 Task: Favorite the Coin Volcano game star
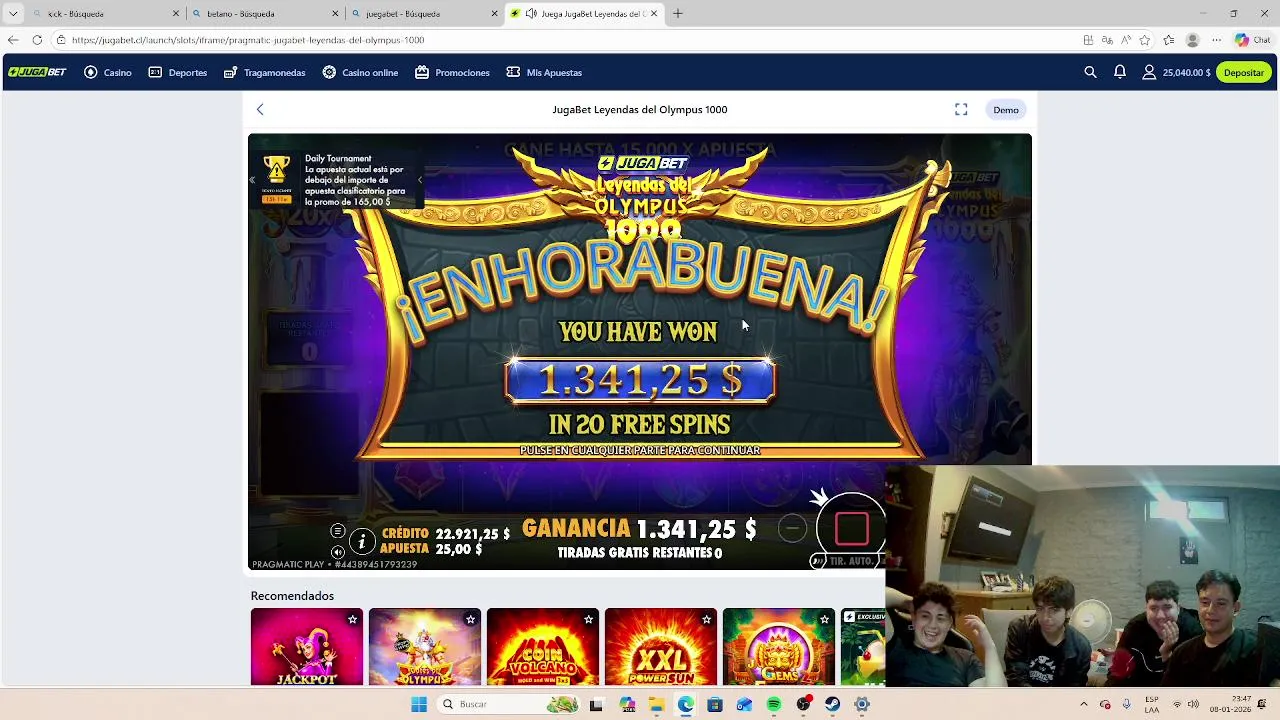coord(588,620)
